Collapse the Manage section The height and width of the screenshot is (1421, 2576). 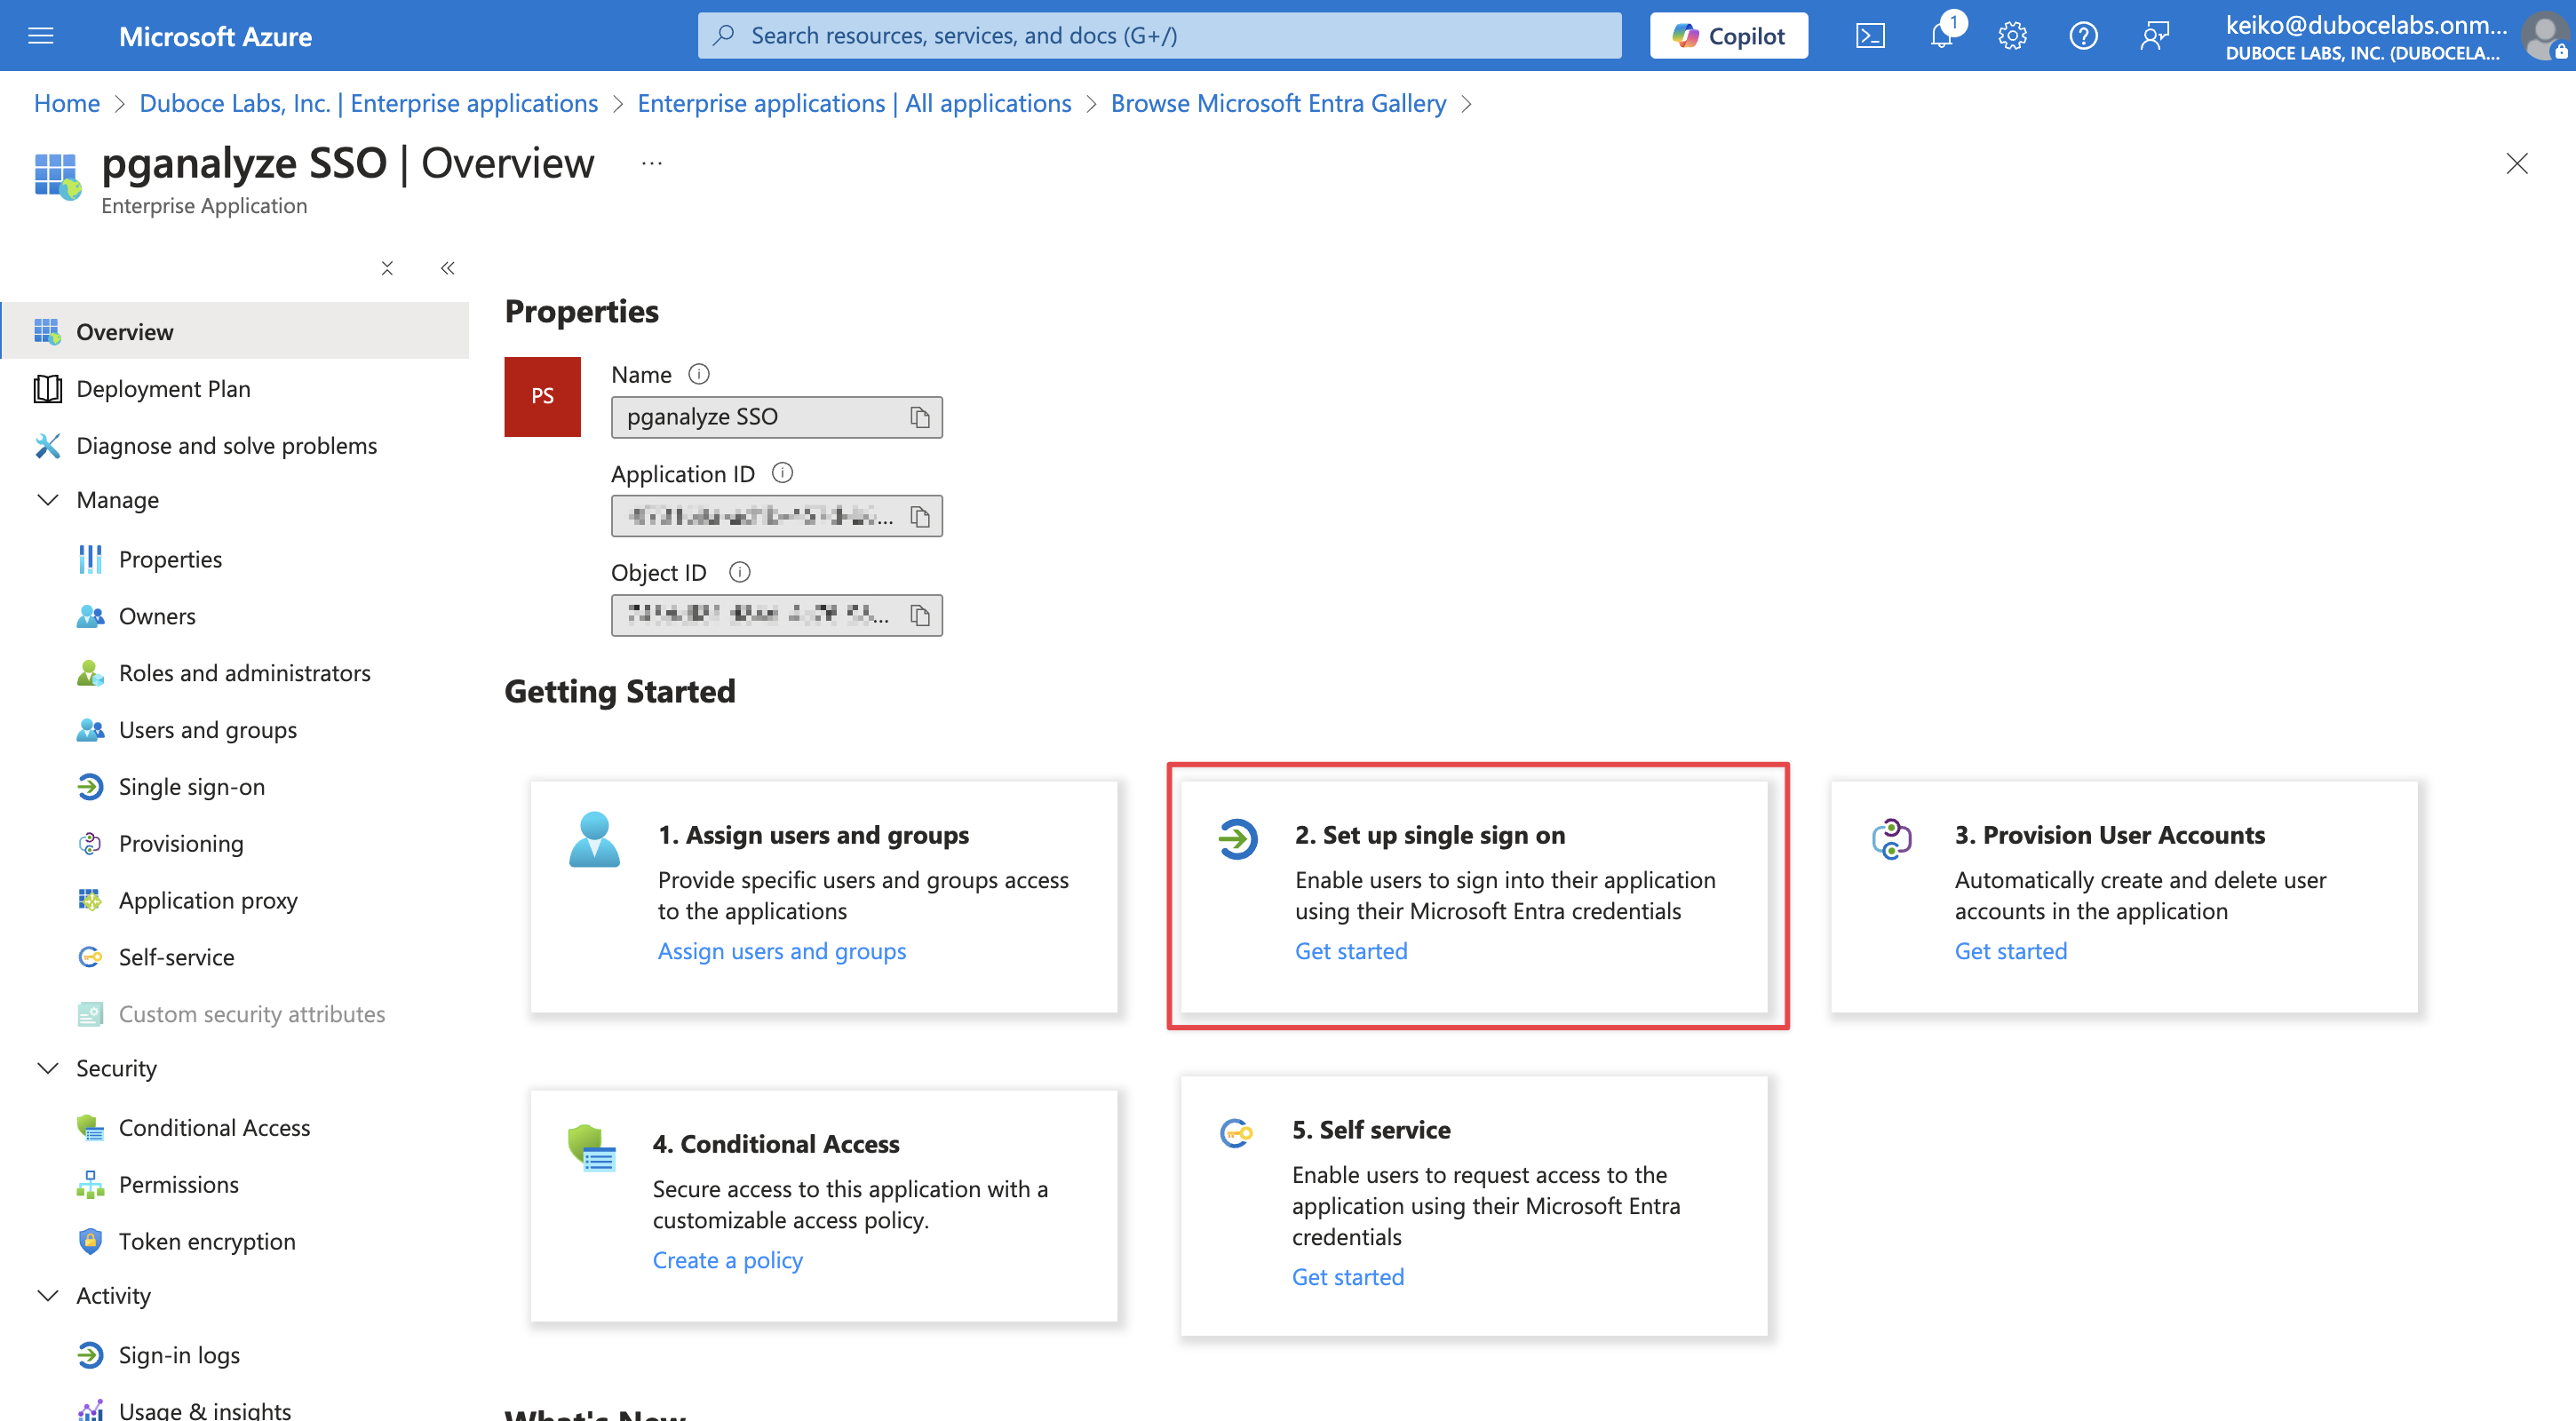(47, 500)
